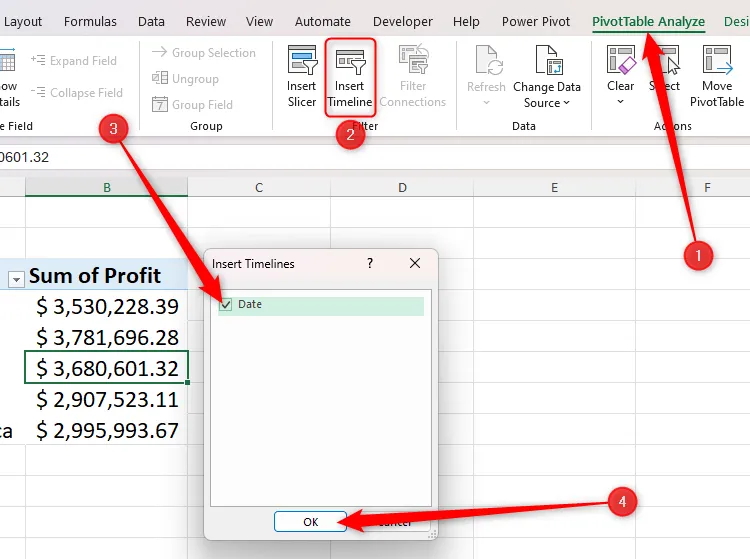Open the Power Pivot tab
750x559 pixels.
tap(536, 22)
